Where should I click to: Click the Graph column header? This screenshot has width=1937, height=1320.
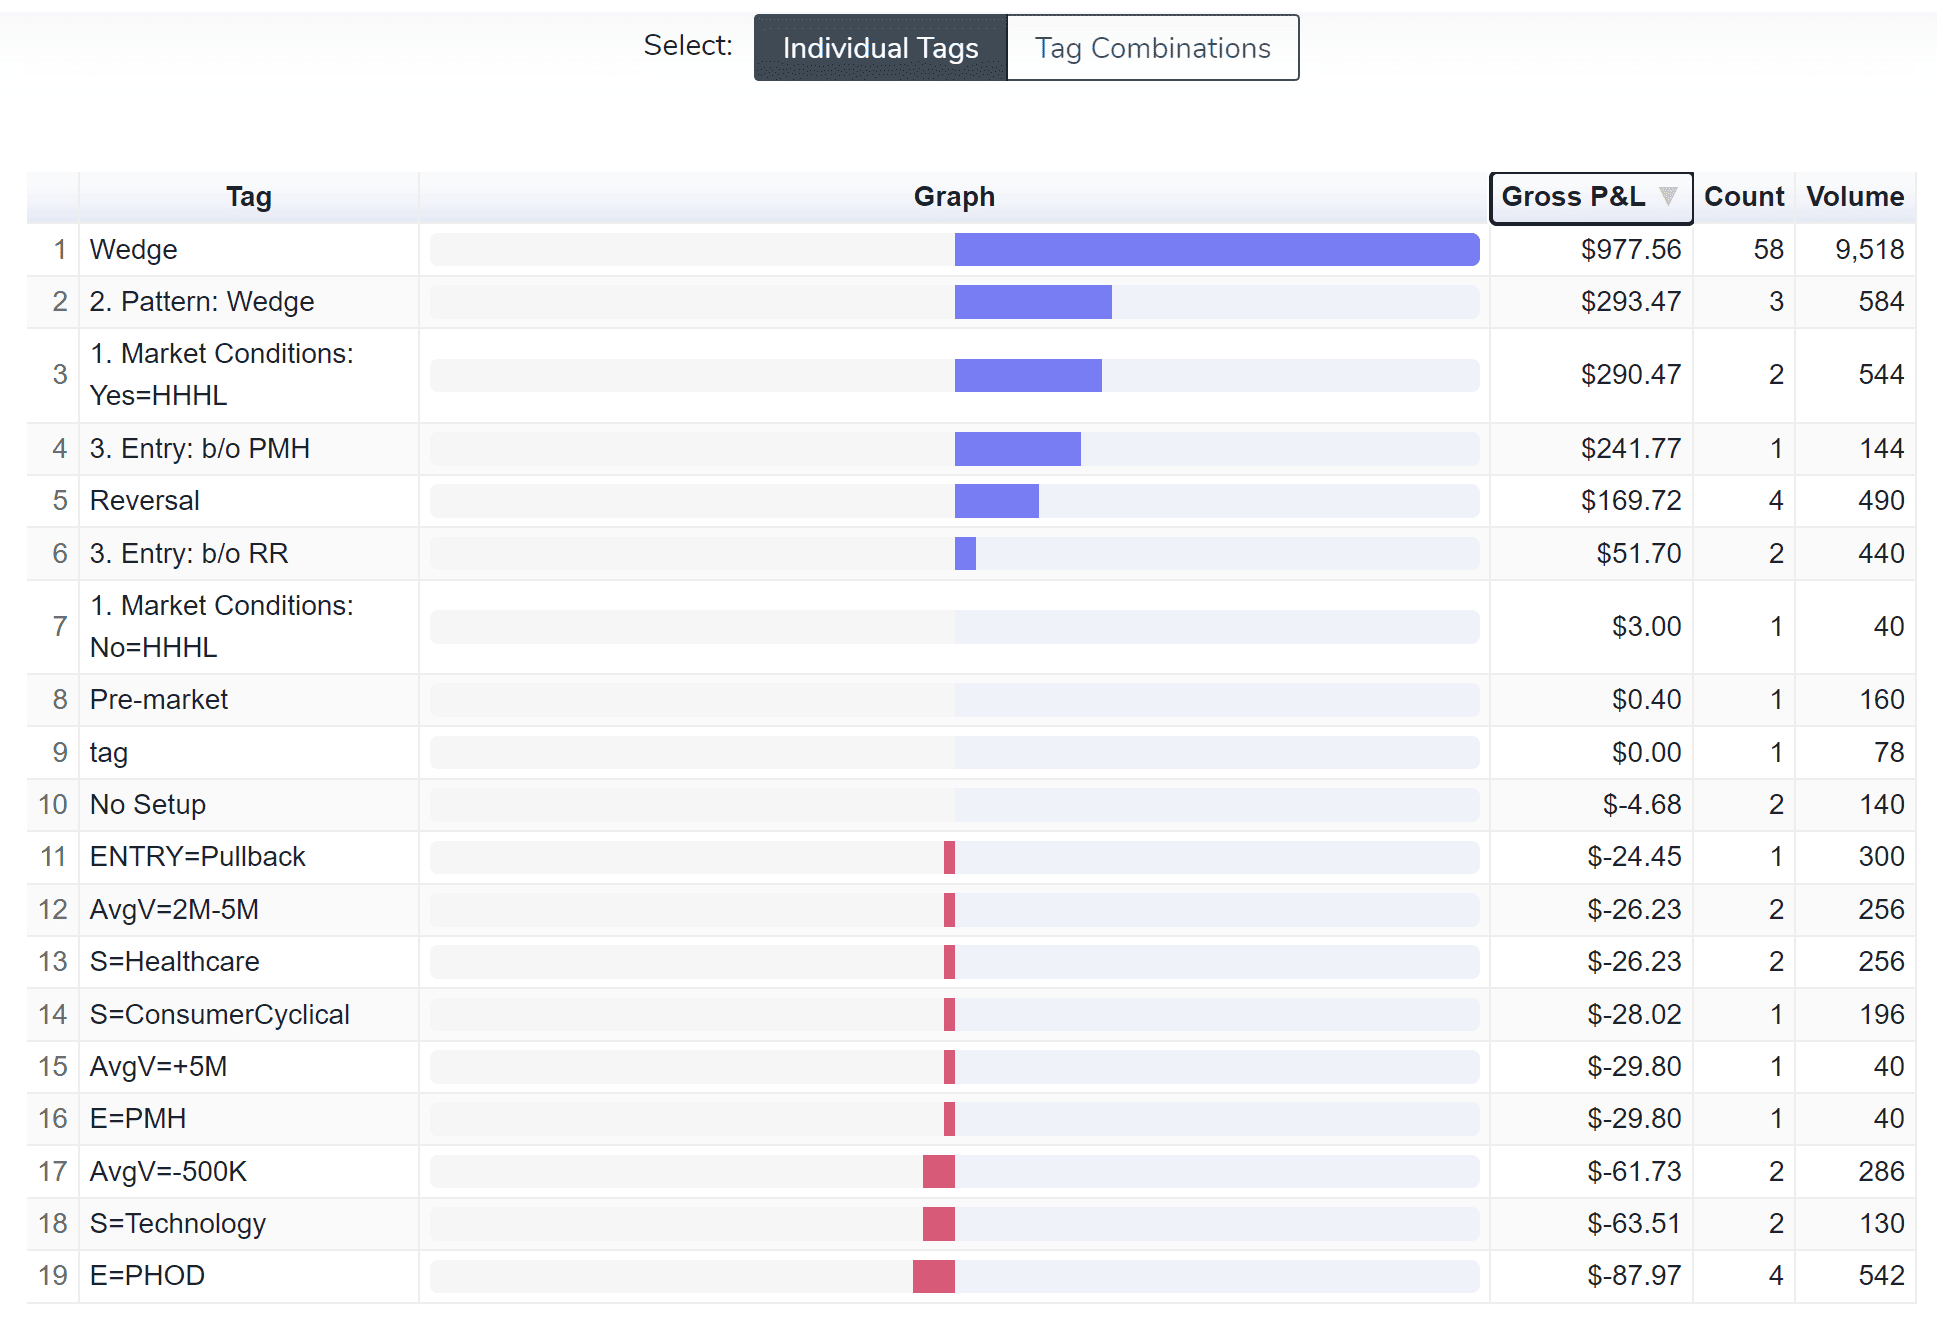tap(953, 197)
